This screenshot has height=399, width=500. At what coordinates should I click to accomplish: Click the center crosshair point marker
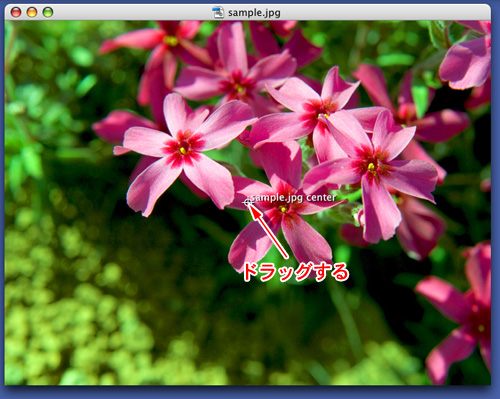pyautogui.click(x=247, y=202)
